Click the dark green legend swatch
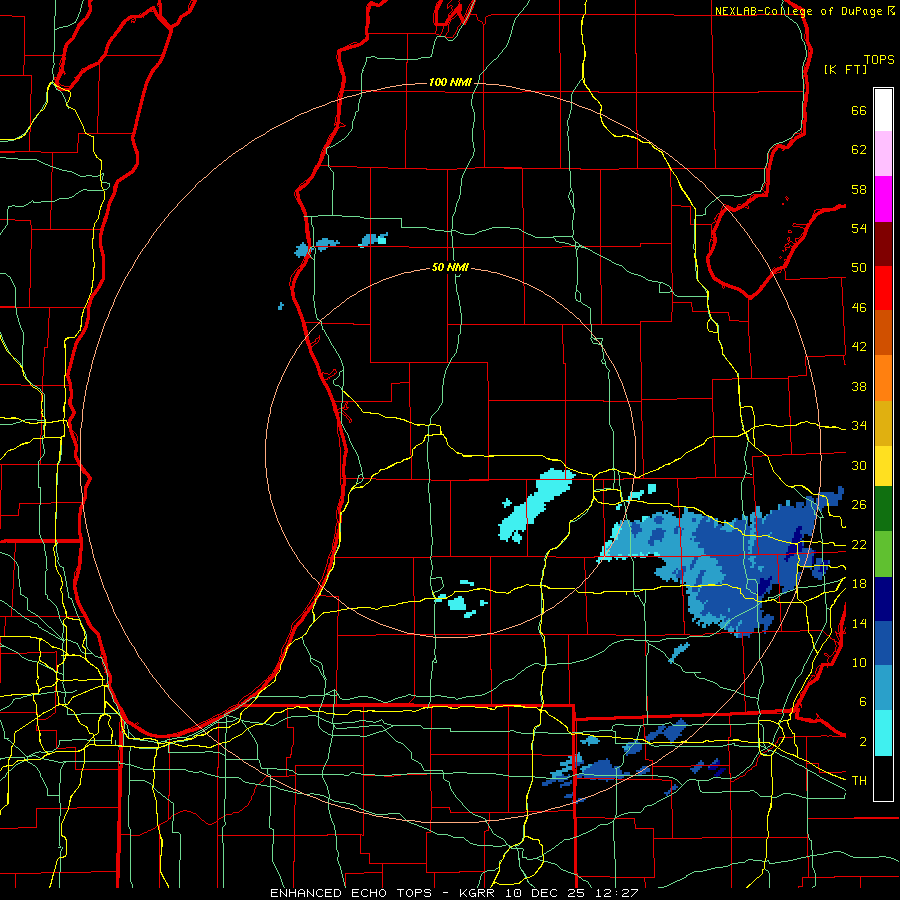 pyautogui.click(x=883, y=509)
